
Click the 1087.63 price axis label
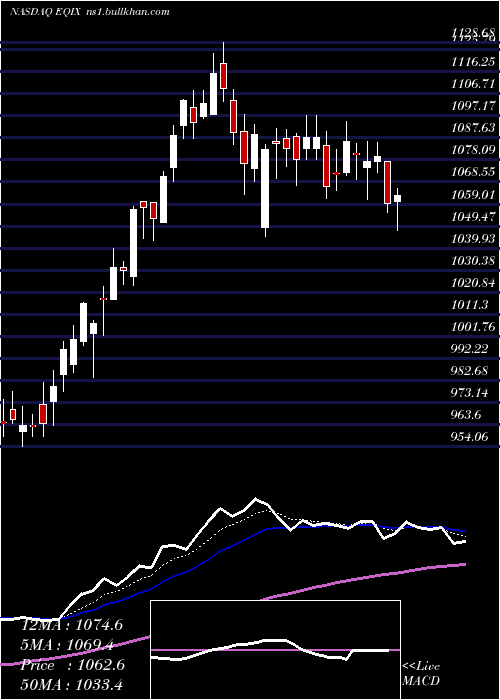(473, 128)
